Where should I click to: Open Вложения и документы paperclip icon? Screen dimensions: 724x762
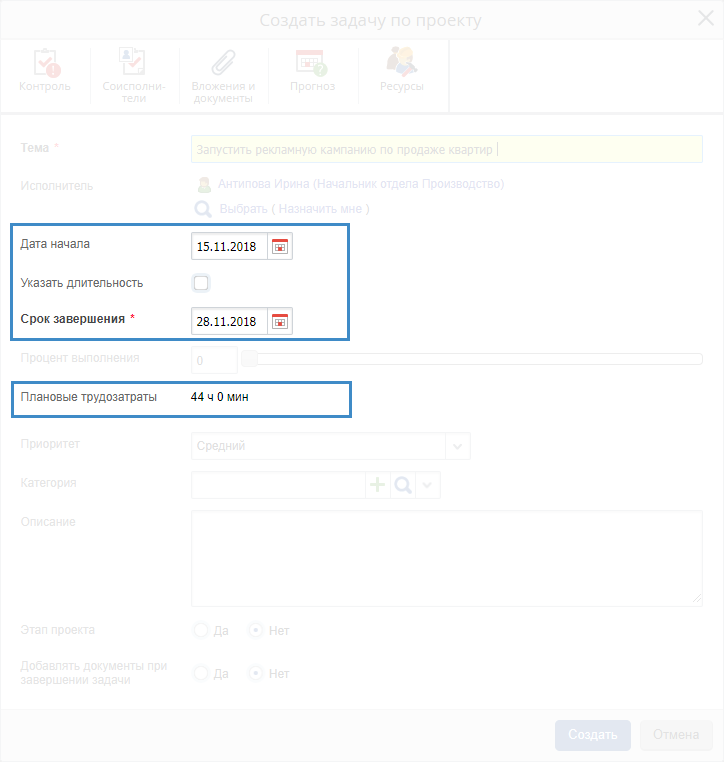click(223, 62)
